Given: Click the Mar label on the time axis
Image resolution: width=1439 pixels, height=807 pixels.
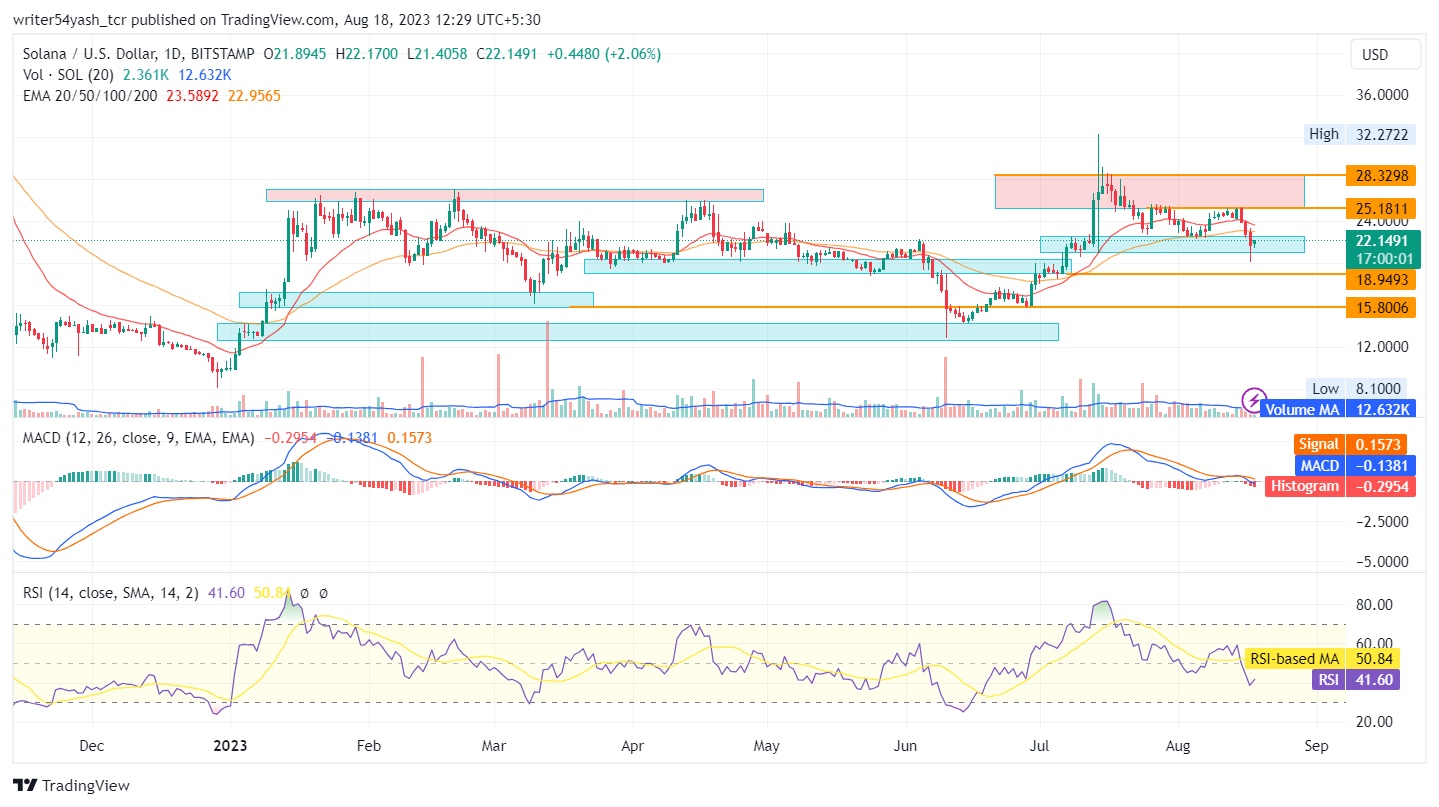Looking at the screenshot, I should (493, 746).
